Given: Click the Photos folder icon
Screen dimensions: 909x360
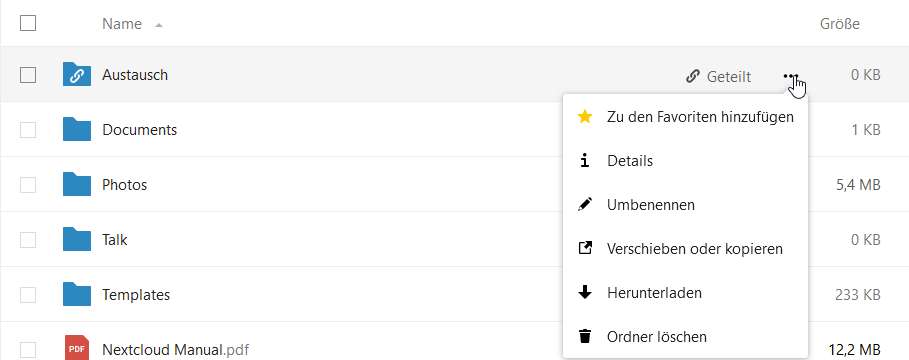Looking at the screenshot, I should click(x=77, y=184).
